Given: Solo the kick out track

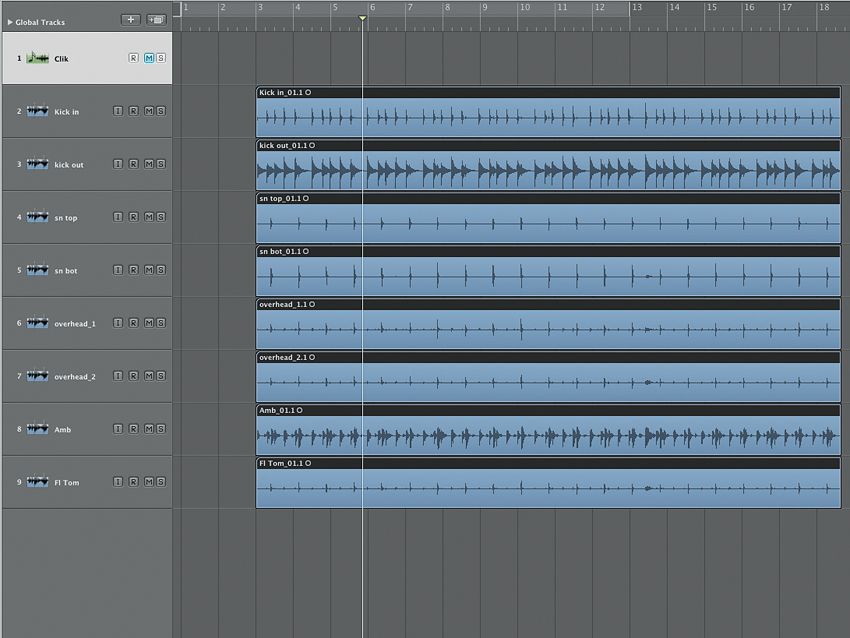Looking at the screenshot, I should coord(160,164).
